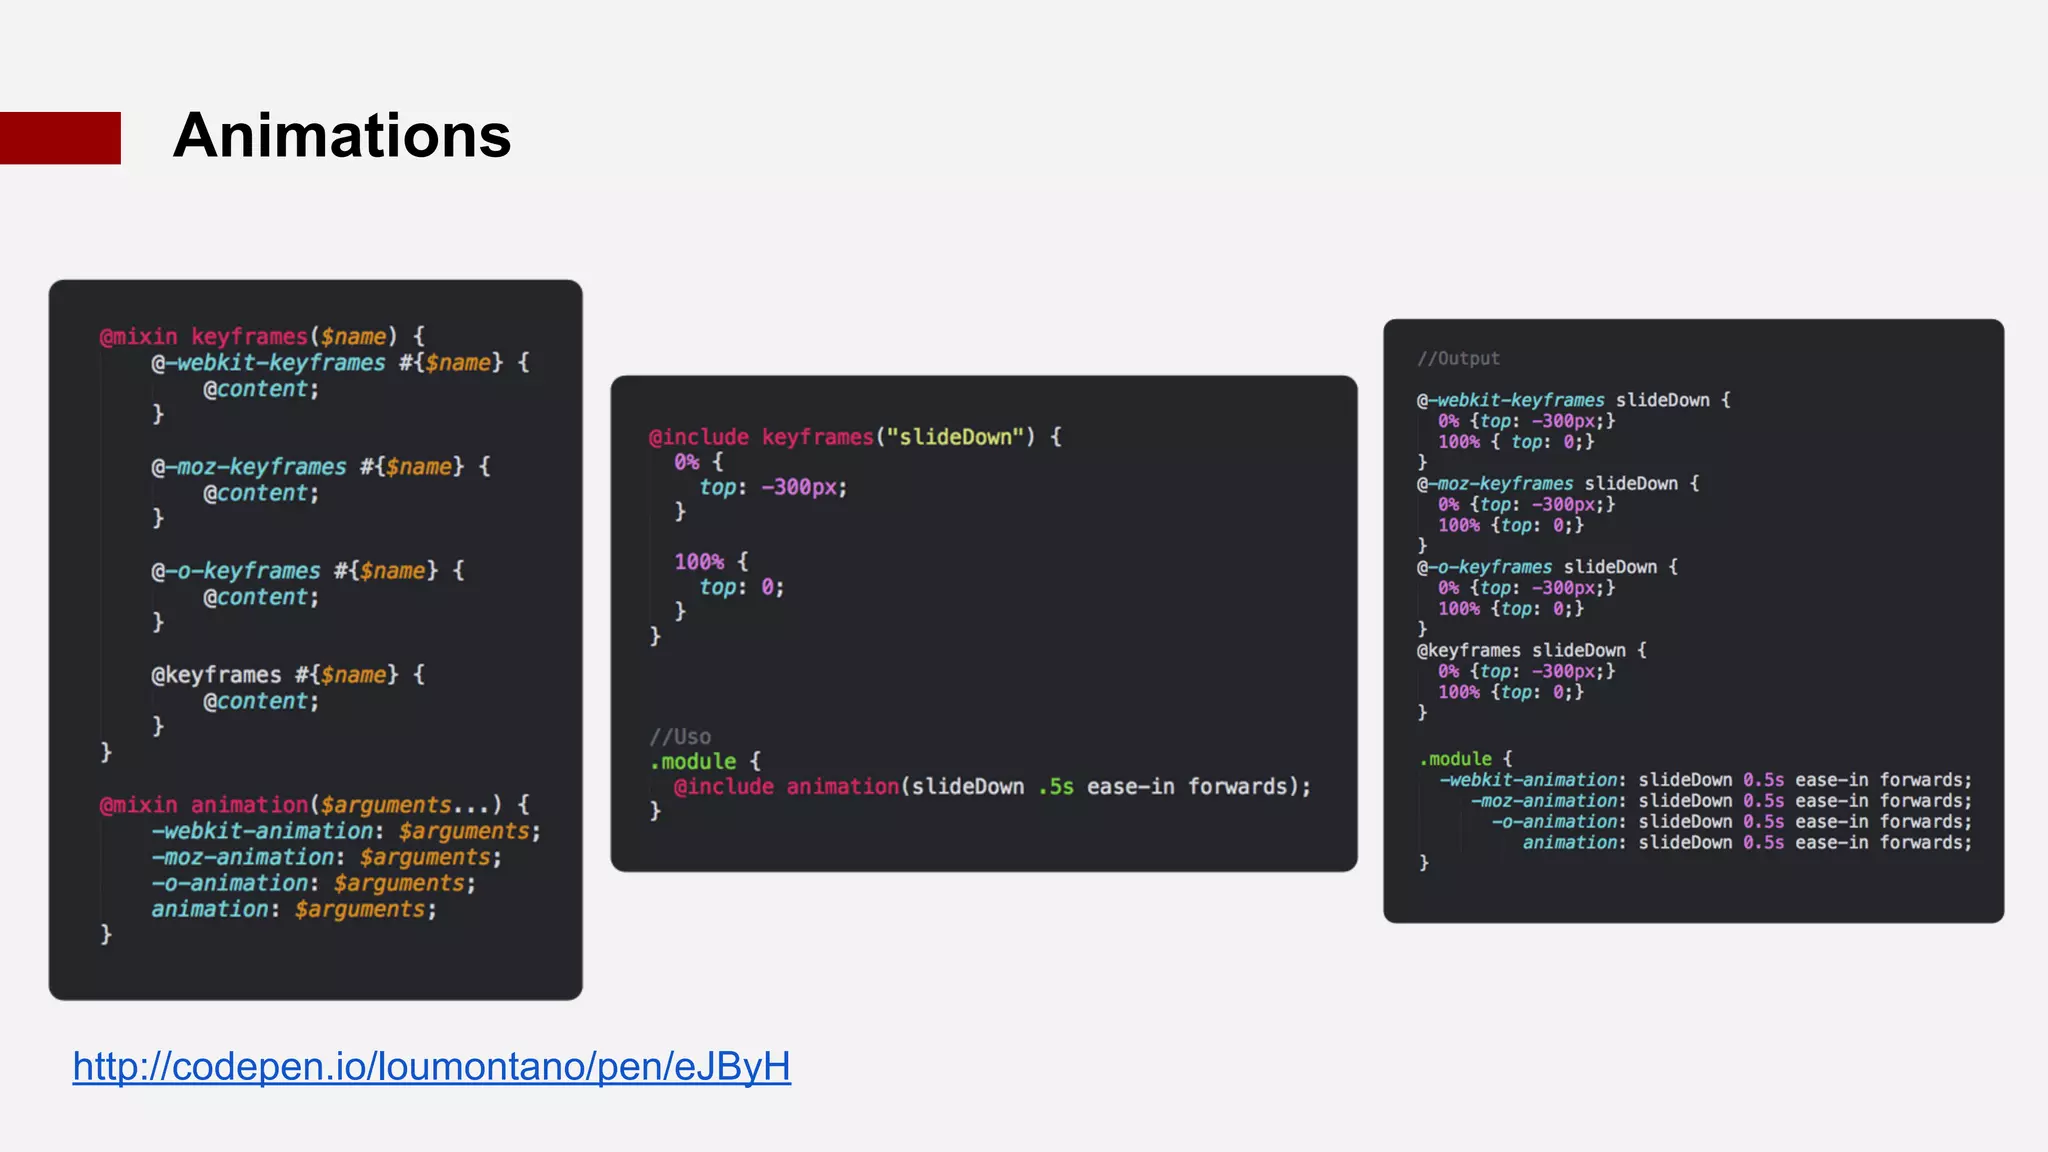This screenshot has height=1152, width=2048.
Task: Click the '@mixin keyframes($name) {' line
Action: click(263, 336)
